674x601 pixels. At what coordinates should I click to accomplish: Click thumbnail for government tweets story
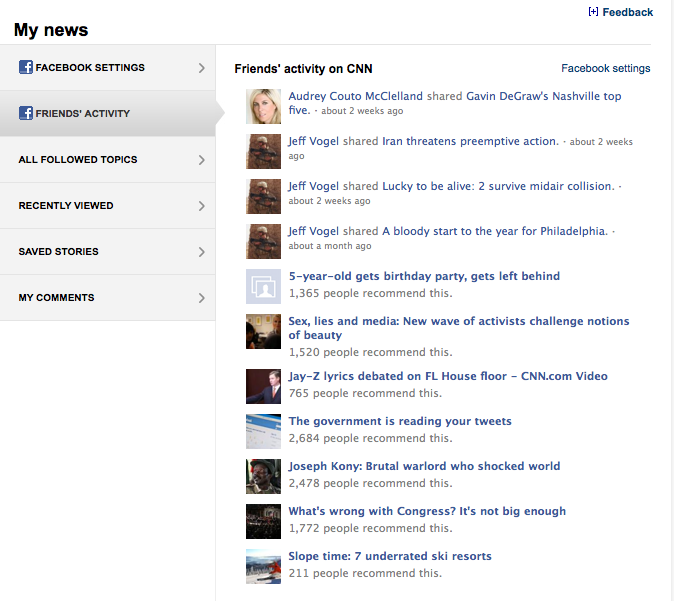click(x=263, y=432)
